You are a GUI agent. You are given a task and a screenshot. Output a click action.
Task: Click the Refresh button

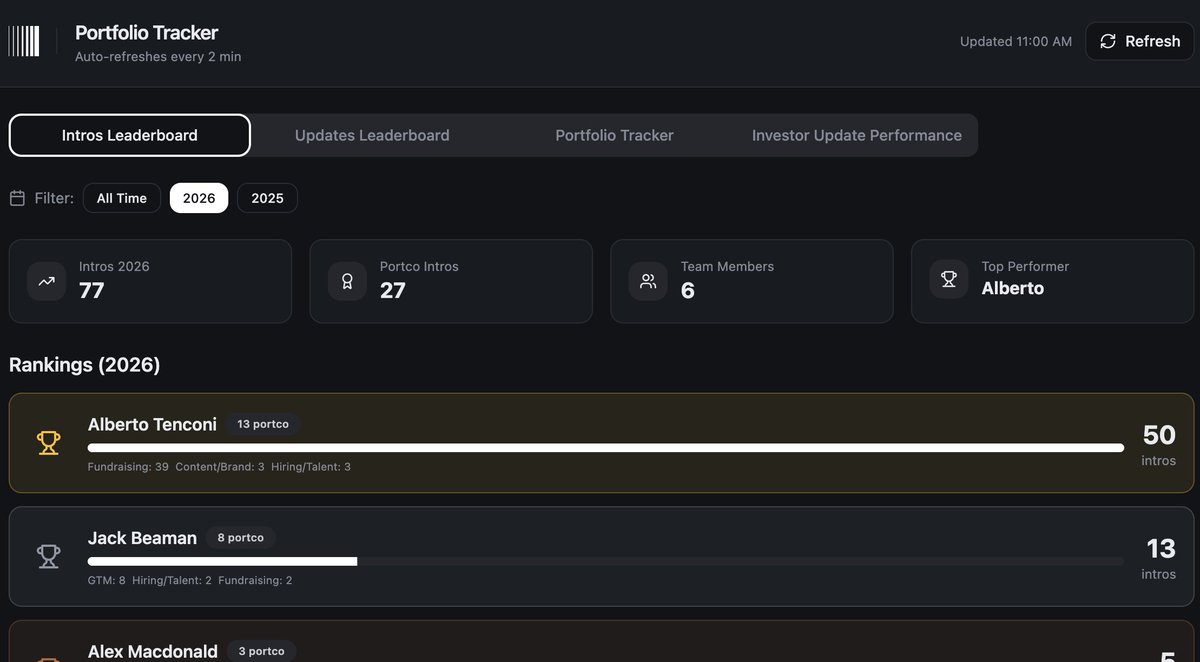coord(1140,41)
